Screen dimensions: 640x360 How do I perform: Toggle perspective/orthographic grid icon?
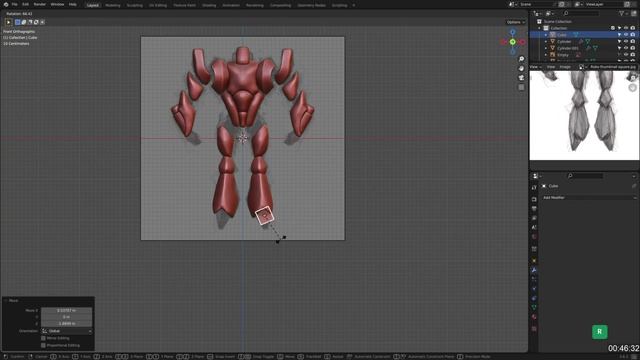[521, 87]
